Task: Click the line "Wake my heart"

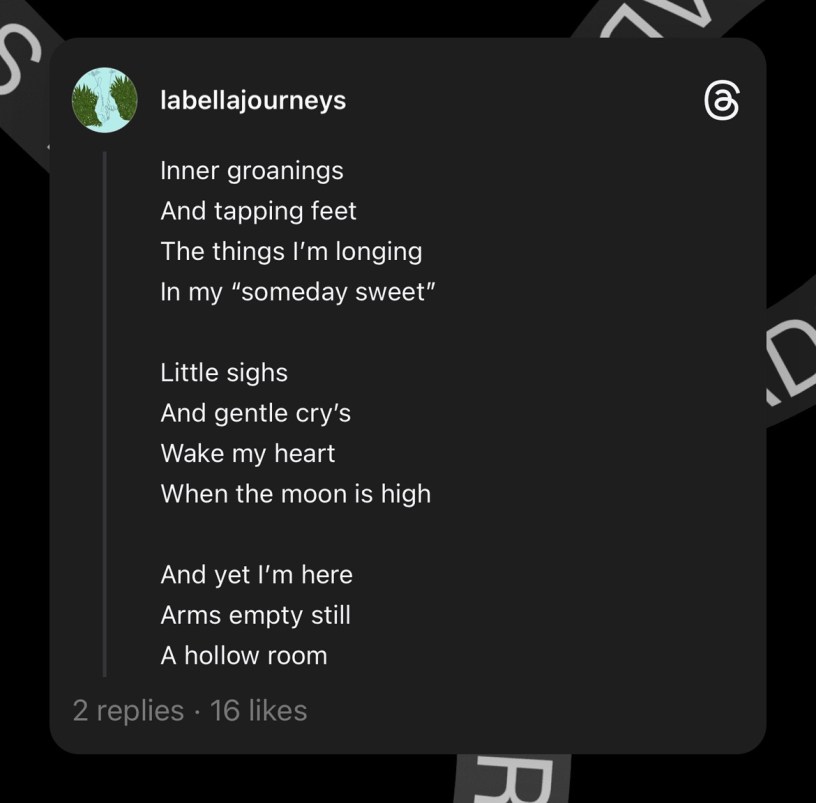Action: (x=247, y=453)
